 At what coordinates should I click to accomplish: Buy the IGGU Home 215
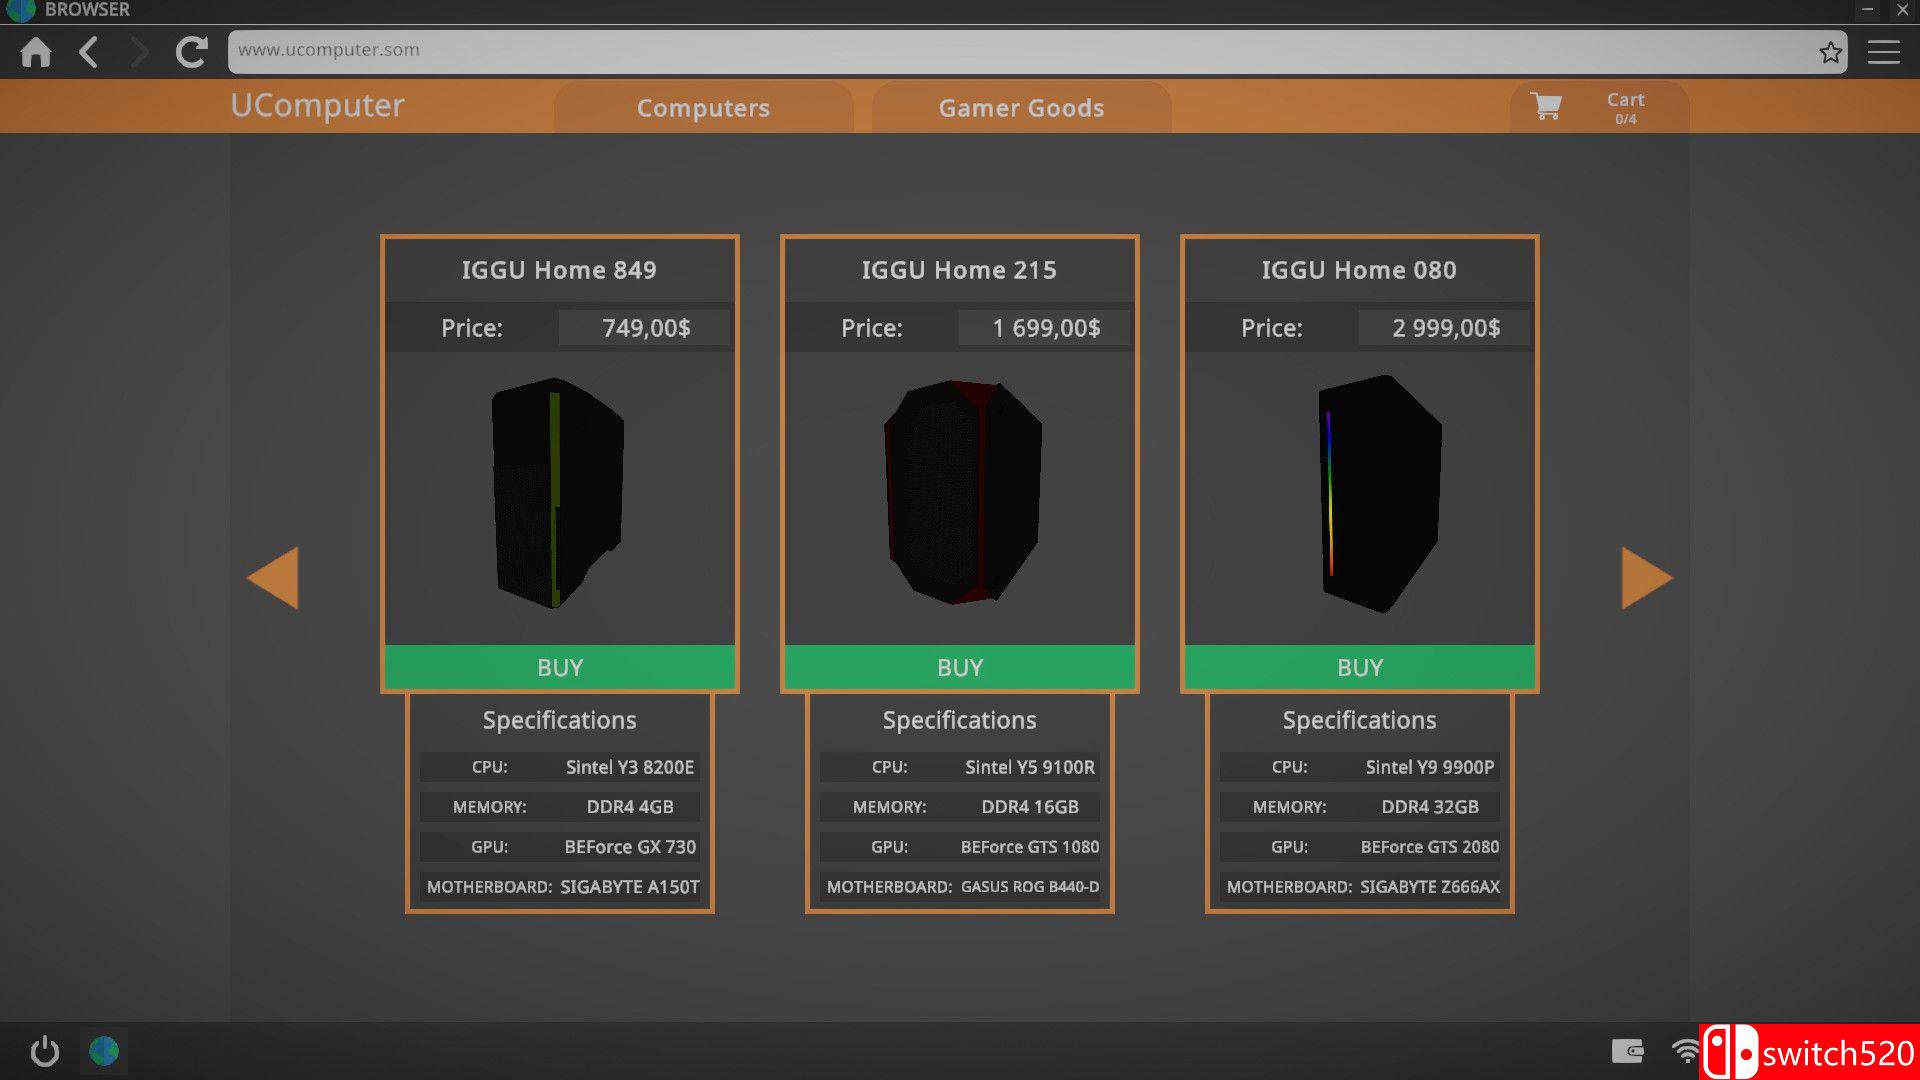(x=960, y=667)
